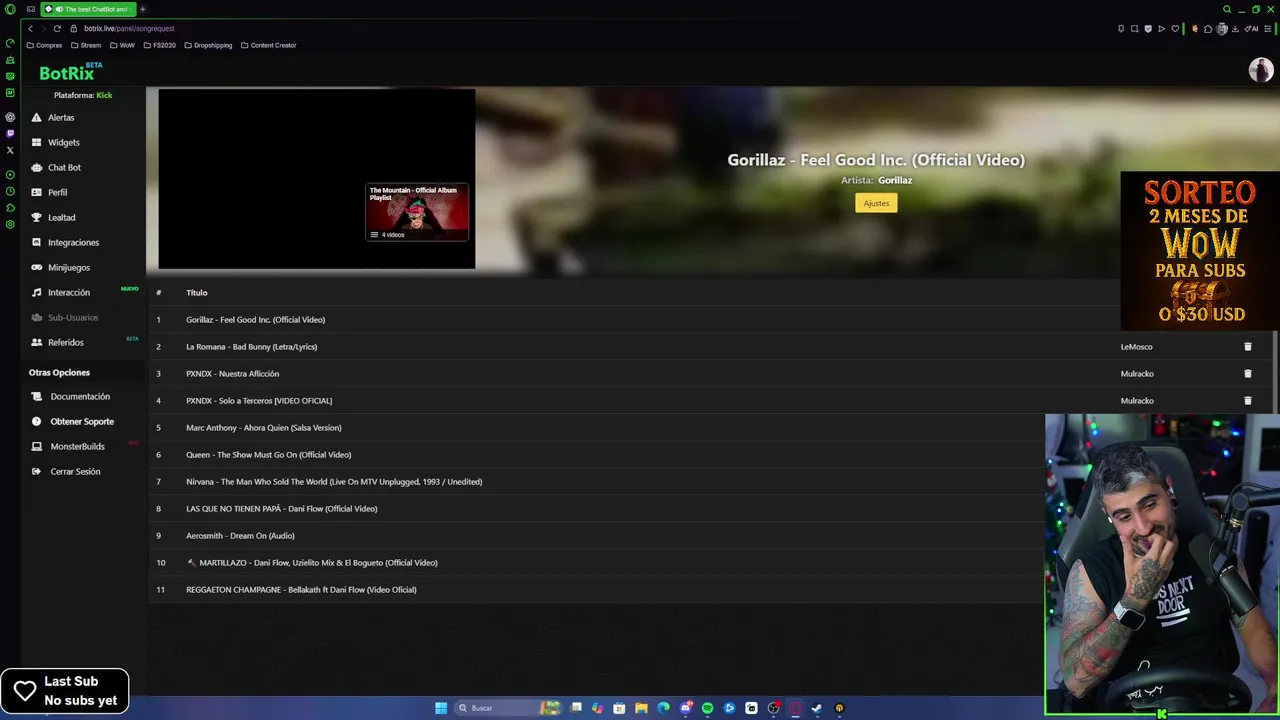Open browser Easy Setup menu icon
This screenshot has height=720, width=1280.
click(1268, 28)
